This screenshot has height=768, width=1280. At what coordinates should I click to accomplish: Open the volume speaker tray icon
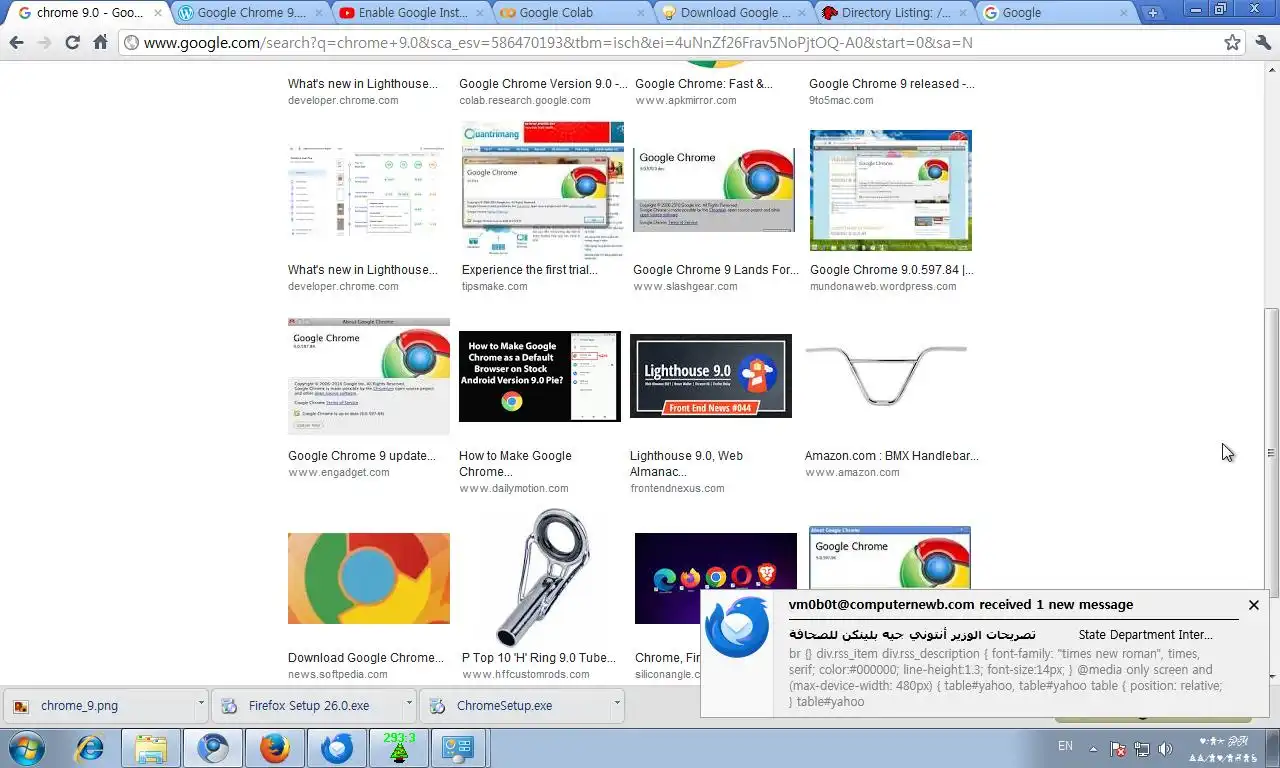1165,748
